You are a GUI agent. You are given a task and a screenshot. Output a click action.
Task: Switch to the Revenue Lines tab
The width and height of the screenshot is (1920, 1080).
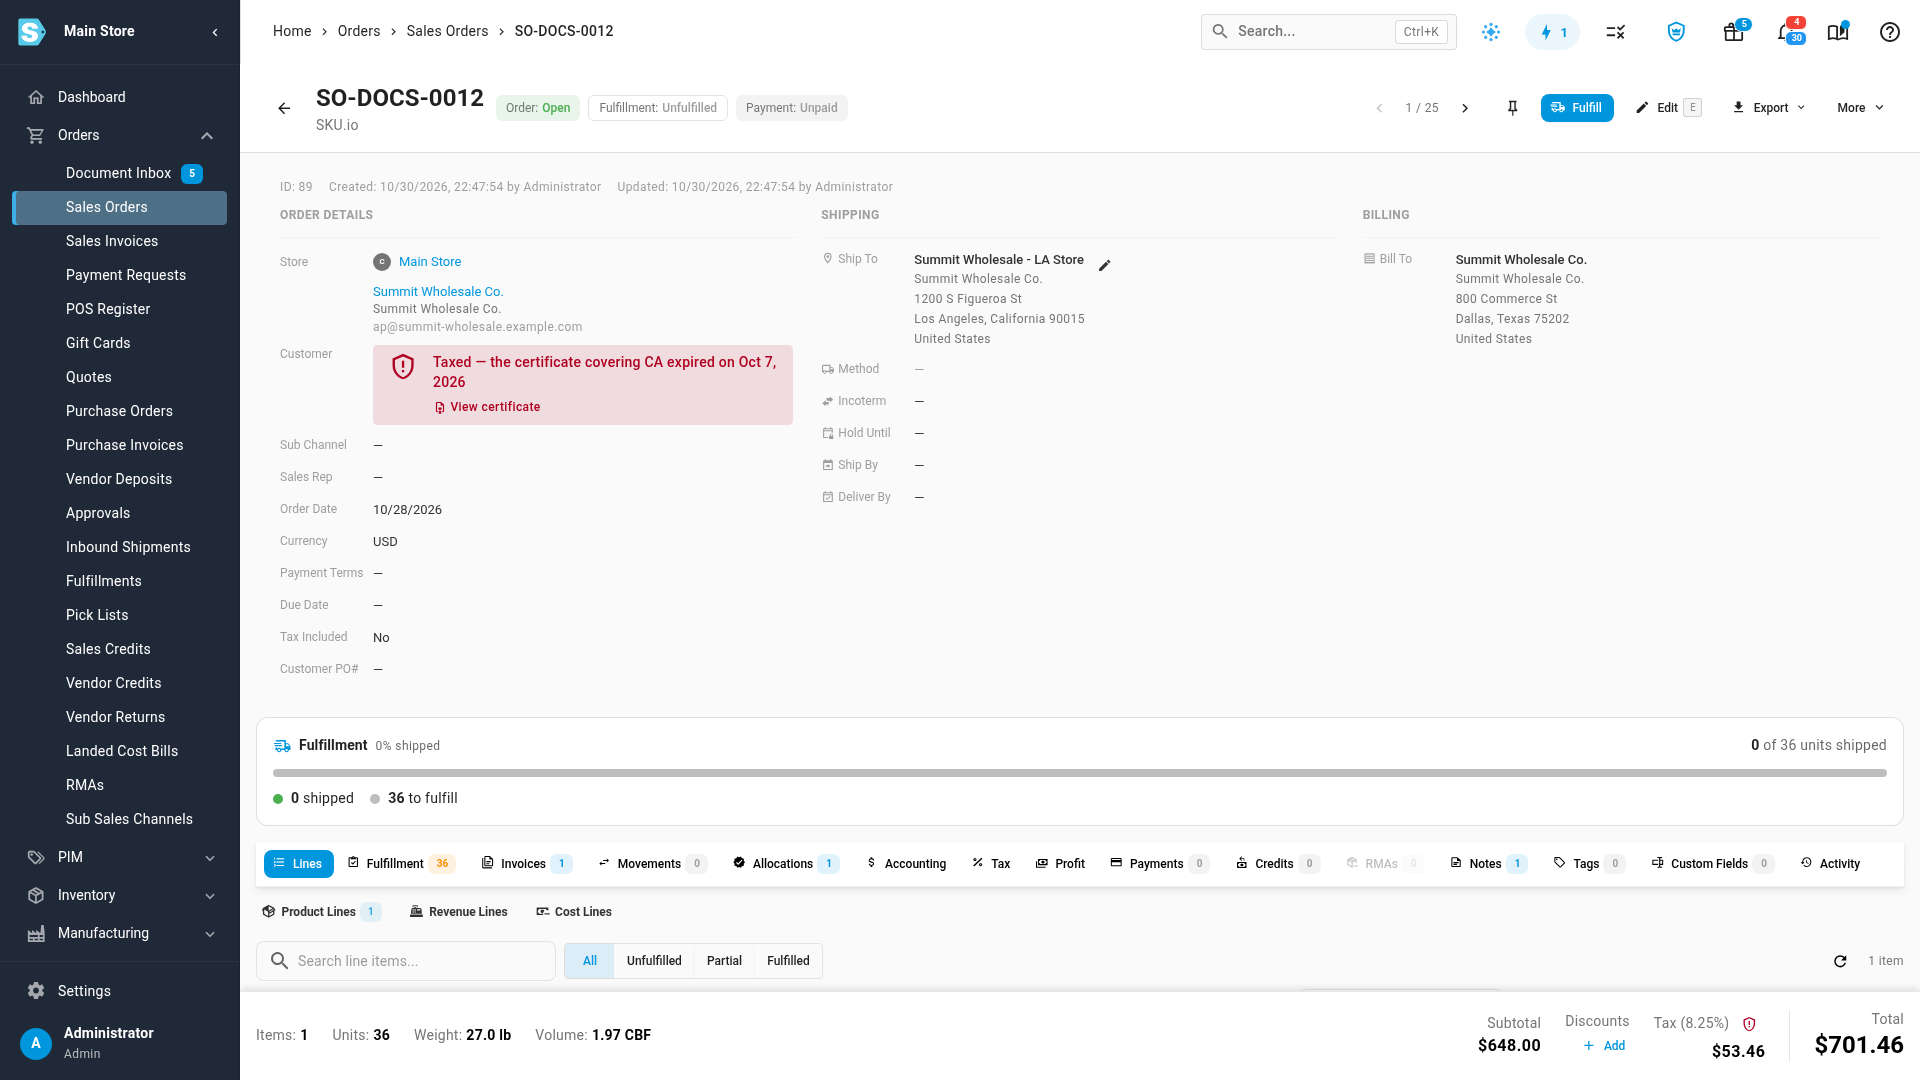[x=459, y=912]
